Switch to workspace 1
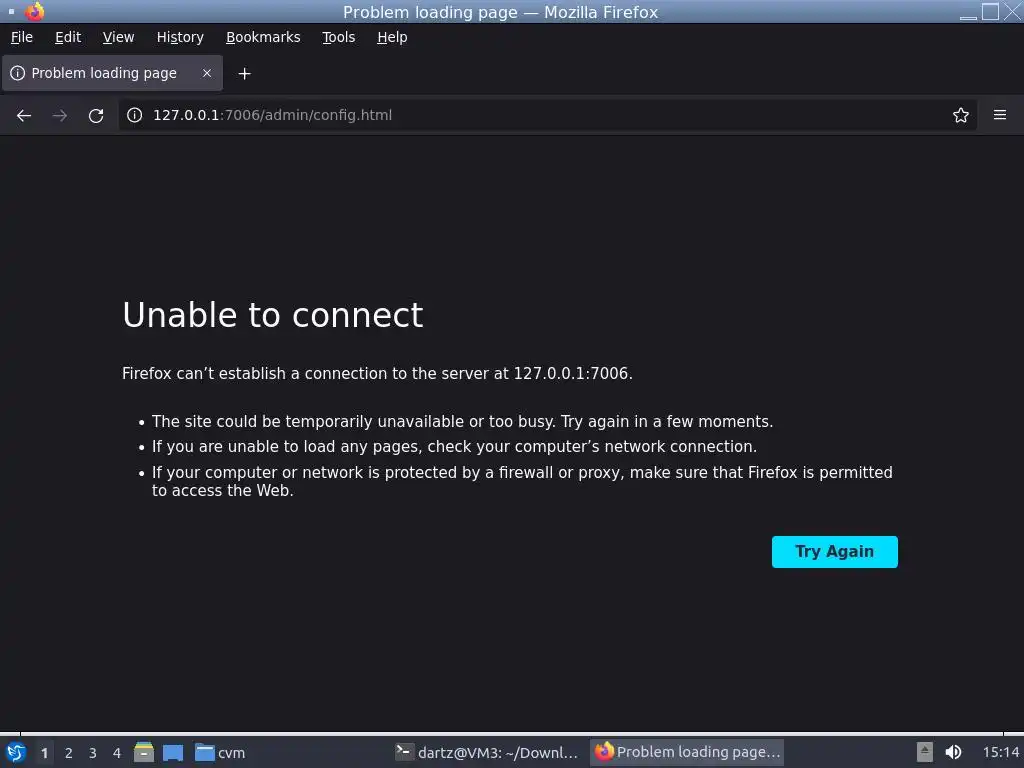This screenshot has height=768, width=1024. pyautogui.click(x=44, y=753)
